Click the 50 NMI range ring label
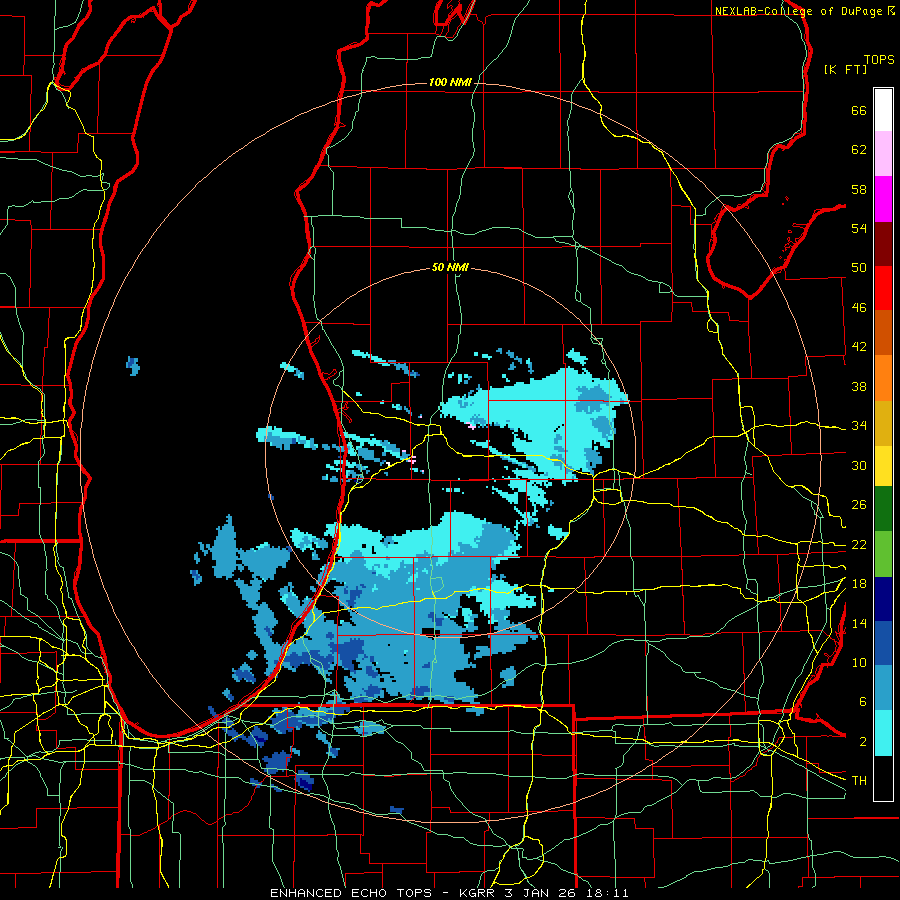This screenshot has width=900, height=900. click(450, 267)
